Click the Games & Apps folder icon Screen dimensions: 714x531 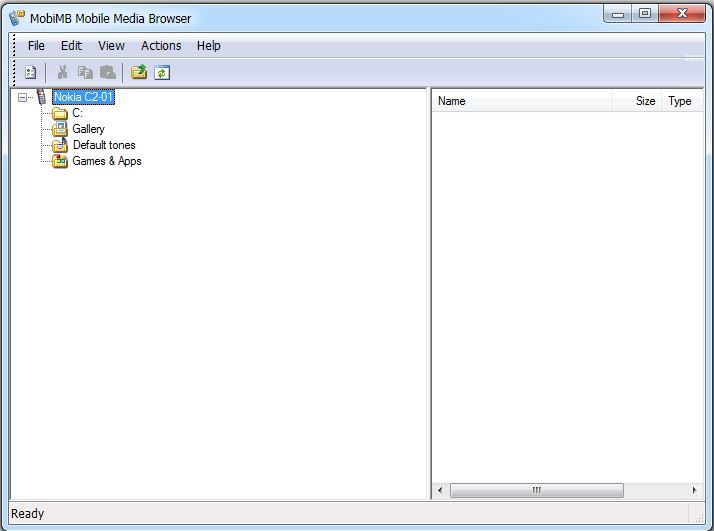[x=60, y=161]
